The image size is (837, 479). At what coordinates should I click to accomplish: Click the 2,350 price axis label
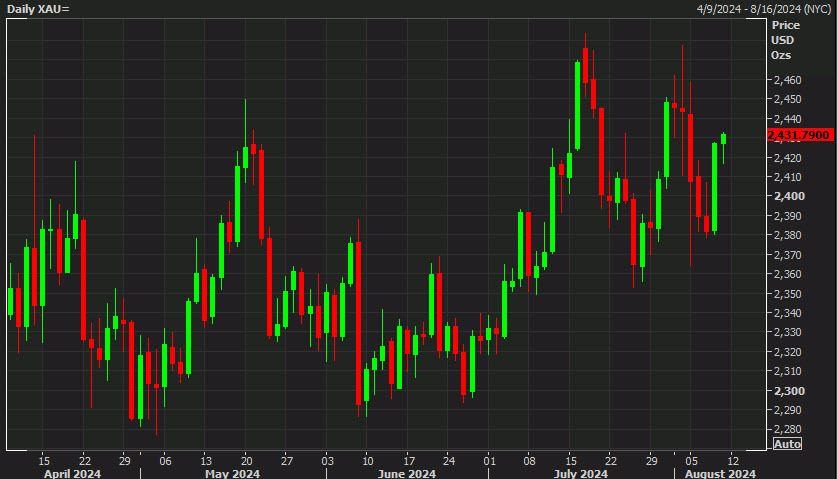coord(787,294)
